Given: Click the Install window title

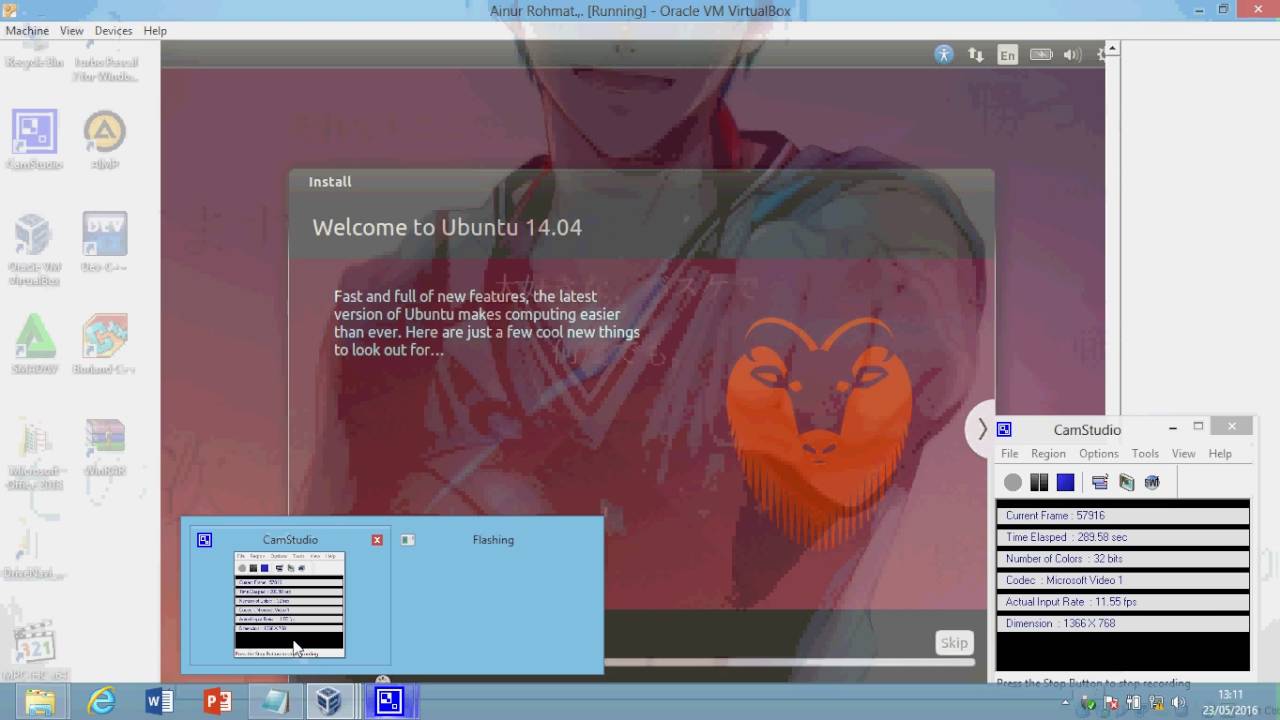Looking at the screenshot, I should point(330,182).
